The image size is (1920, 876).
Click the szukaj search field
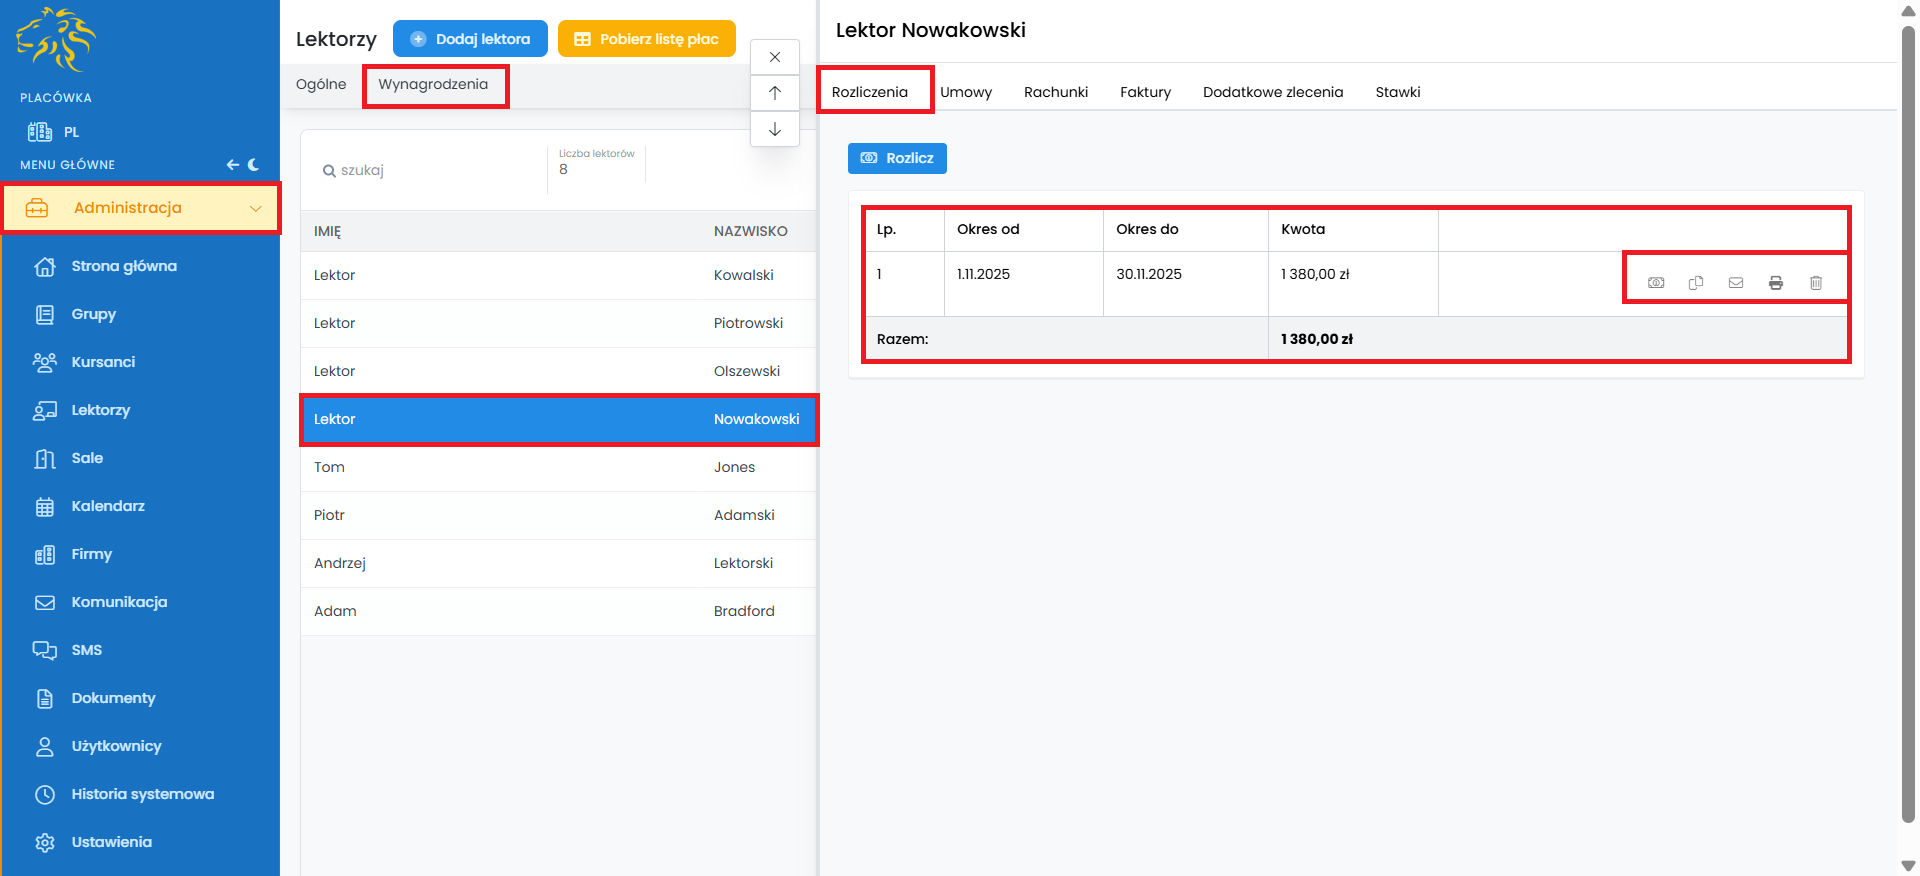click(430, 170)
